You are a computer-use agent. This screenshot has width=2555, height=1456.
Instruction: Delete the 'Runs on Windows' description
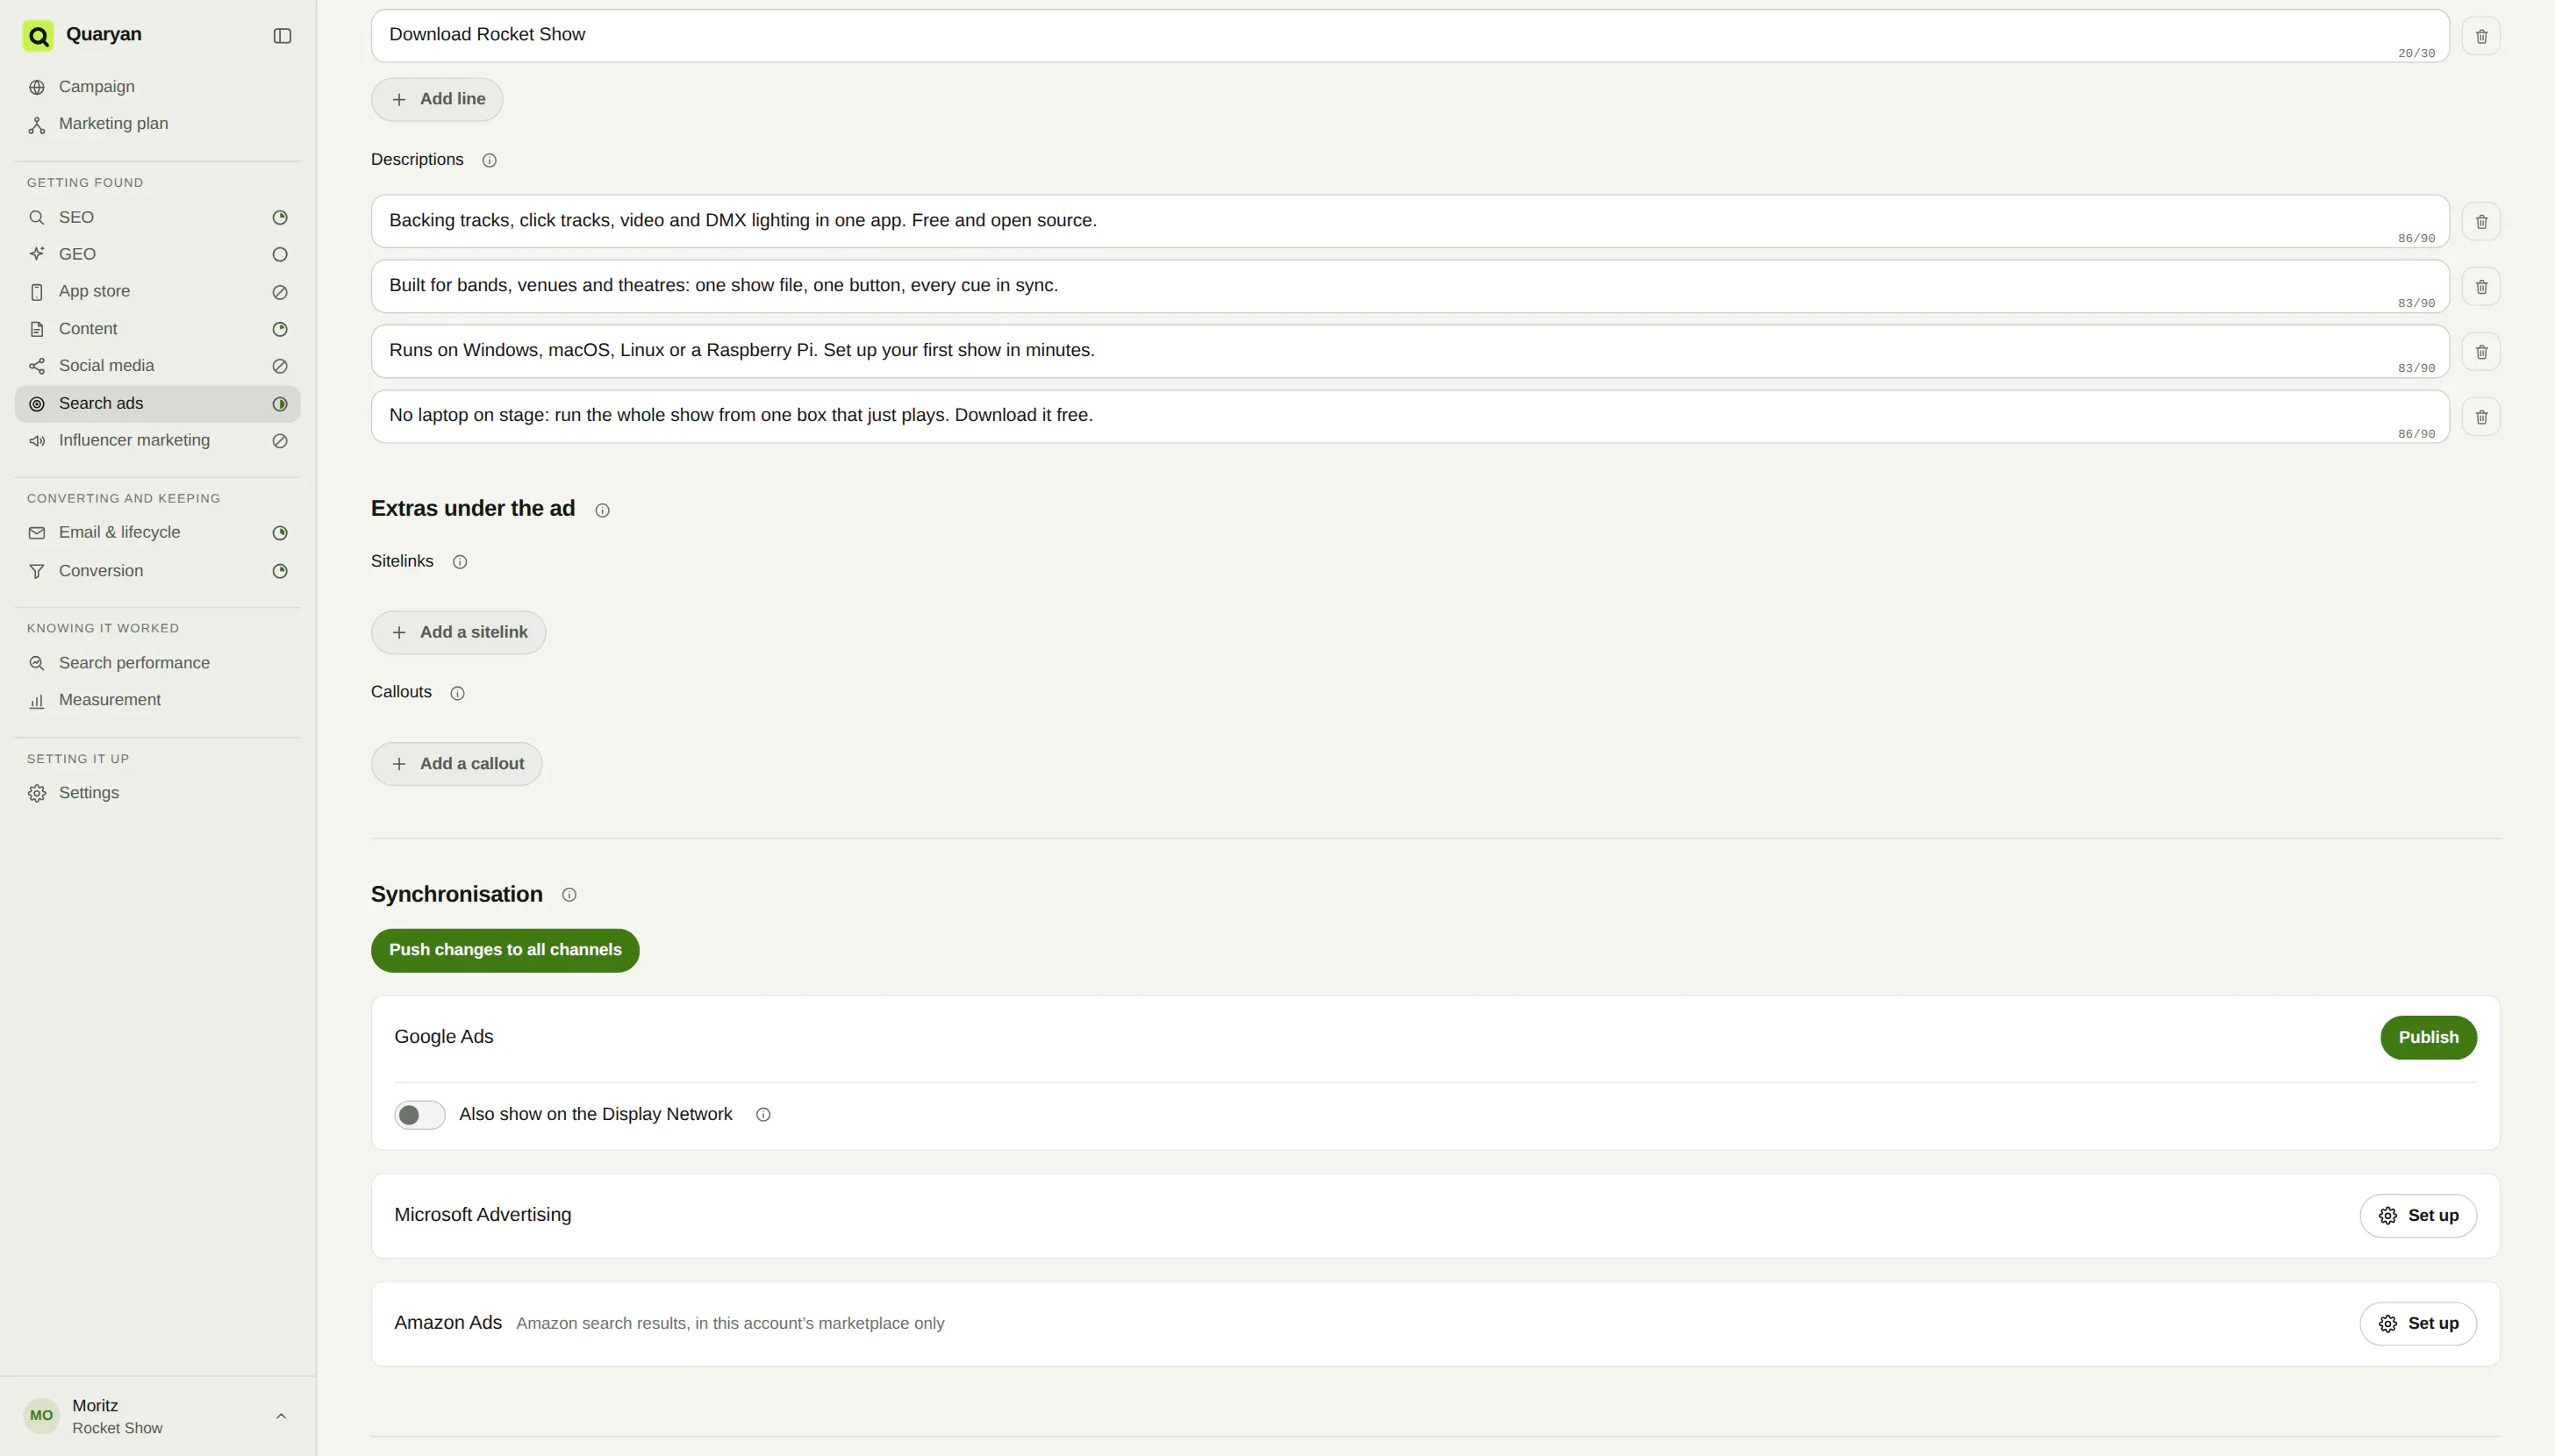pyautogui.click(x=2481, y=352)
